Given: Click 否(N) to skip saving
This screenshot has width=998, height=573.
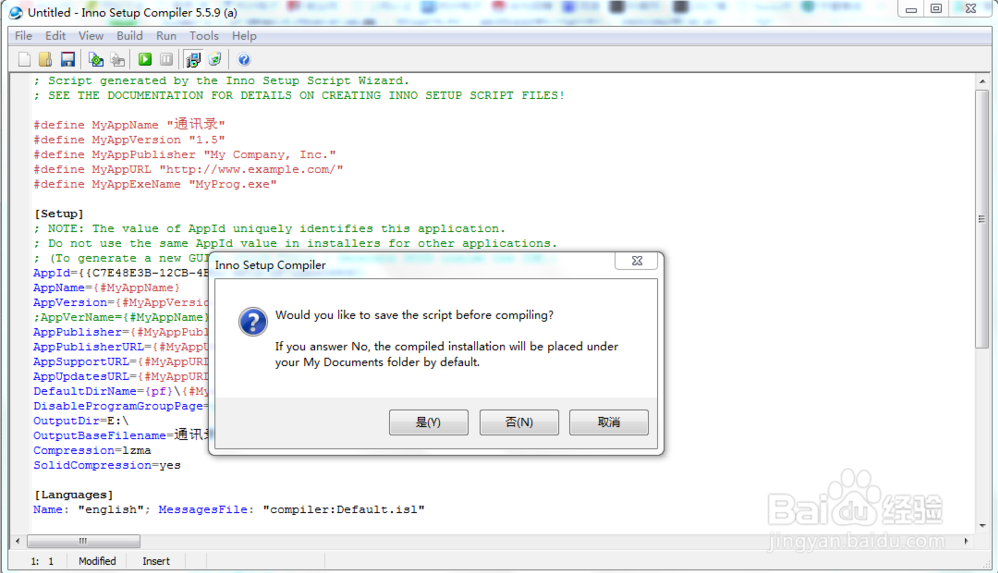Looking at the screenshot, I should (x=519, y=422).
